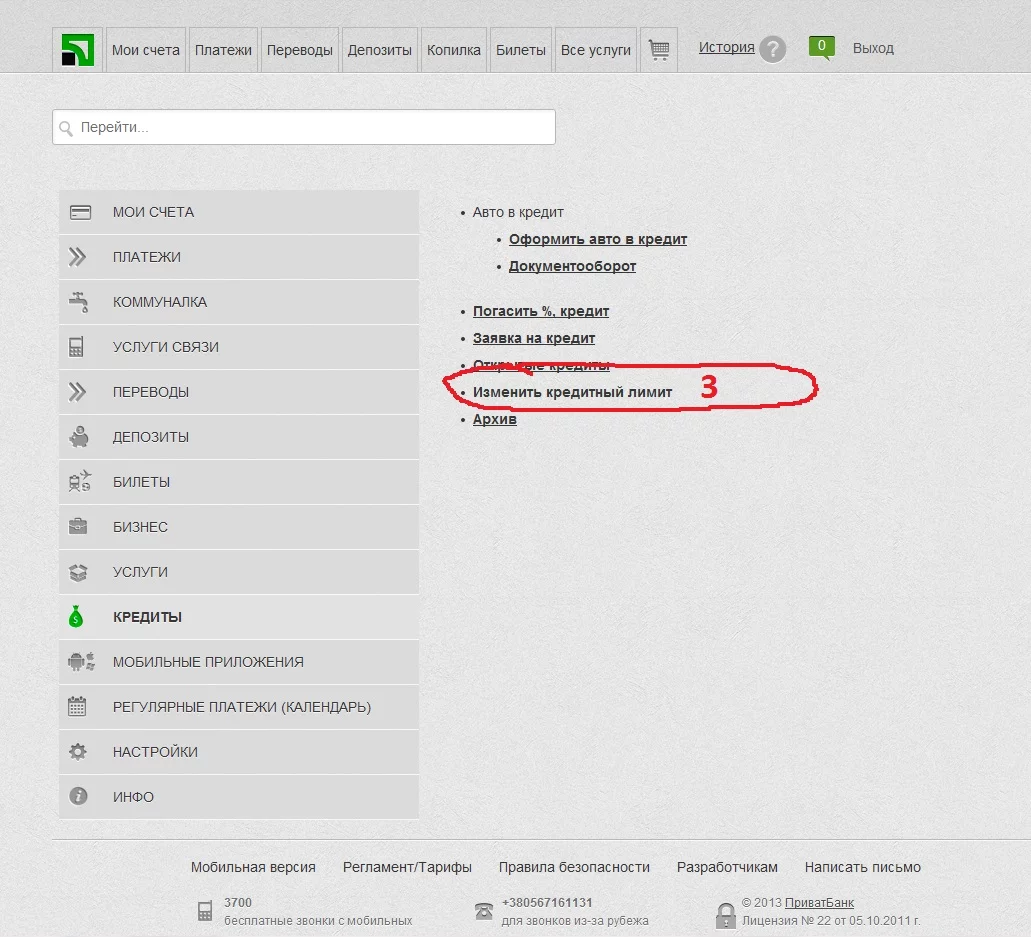Open Правила безопасности footer link
The height and width of the screenshot is (937, 1031).
(574, 867)
